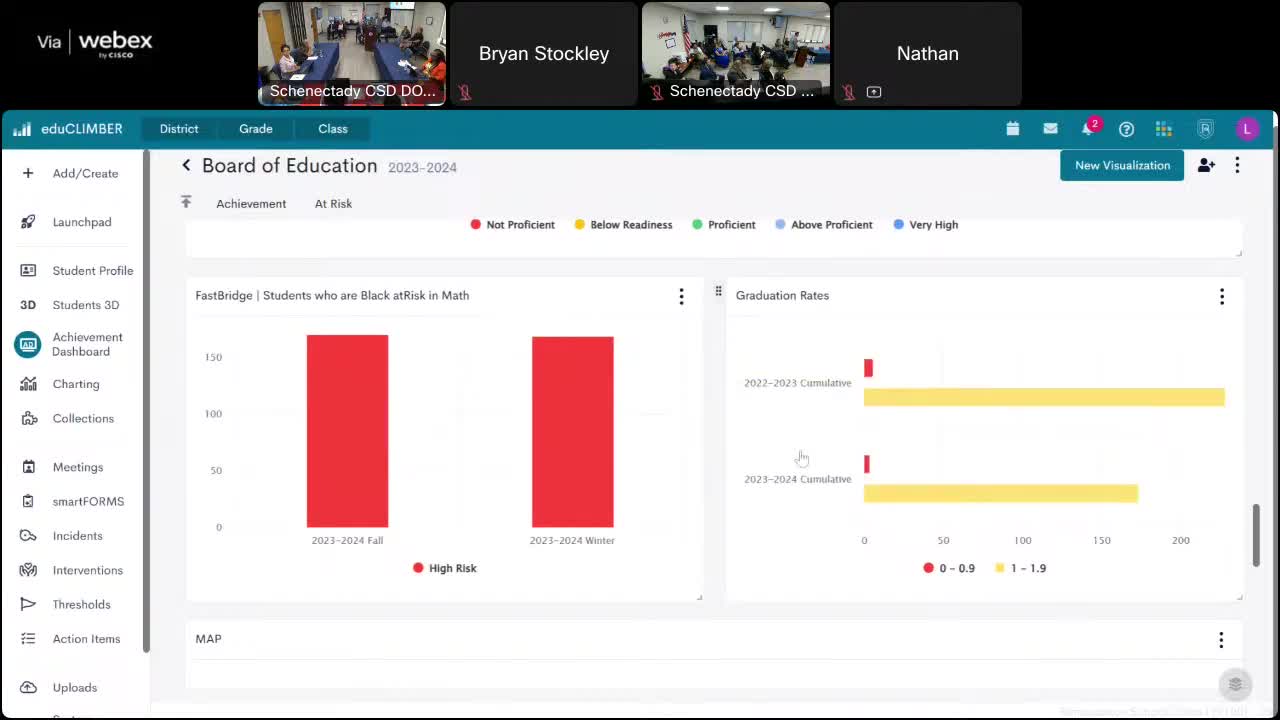Jump to the At Risk section
Viewport: 1280px width, 720px height.
[333, 204]
